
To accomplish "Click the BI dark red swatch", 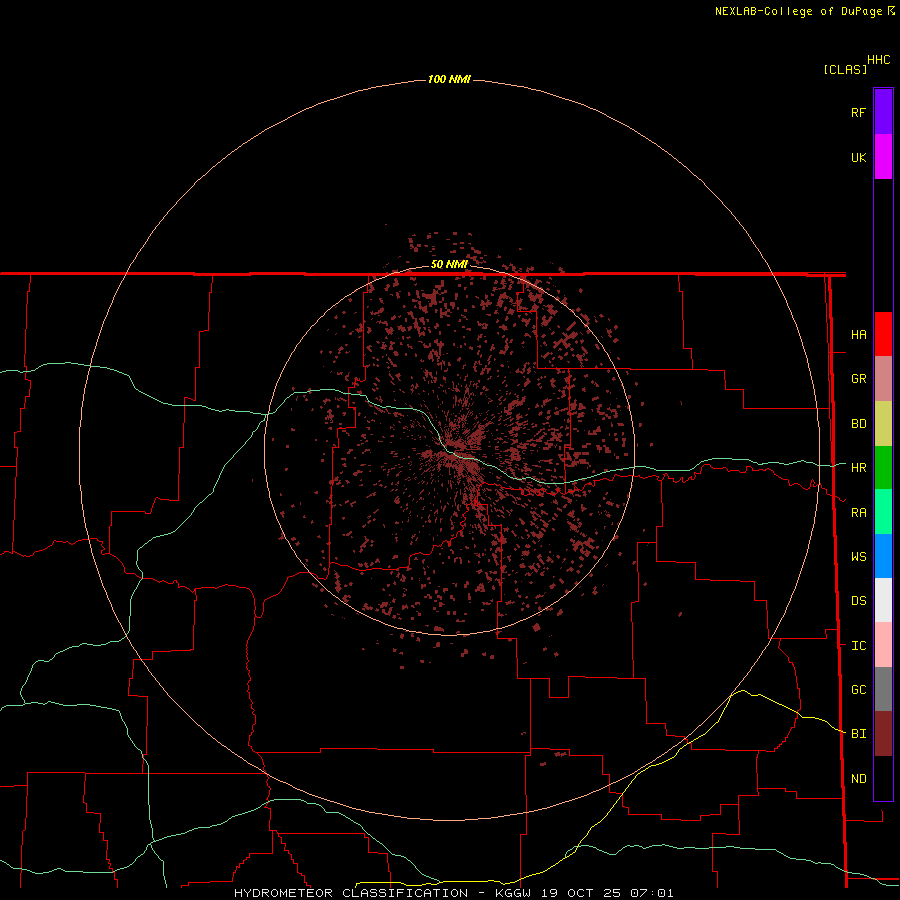I will 883,734.
